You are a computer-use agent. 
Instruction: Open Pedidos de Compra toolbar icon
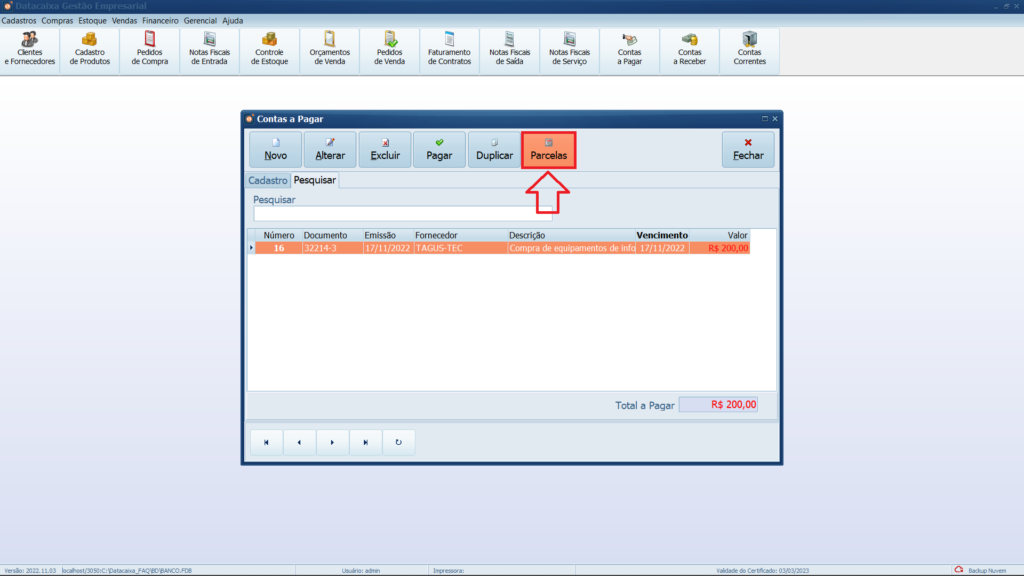click(x=150, y=49)
